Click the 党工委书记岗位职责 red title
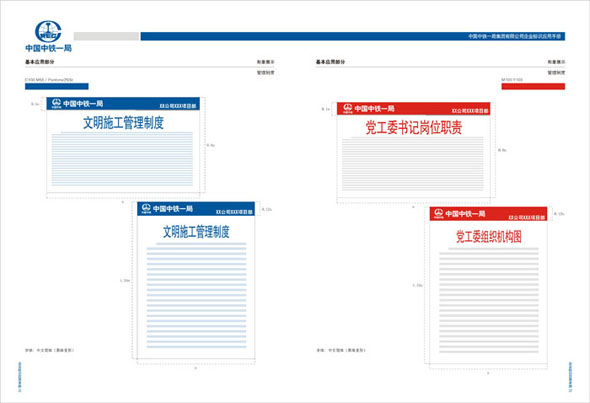 [414, 128]
